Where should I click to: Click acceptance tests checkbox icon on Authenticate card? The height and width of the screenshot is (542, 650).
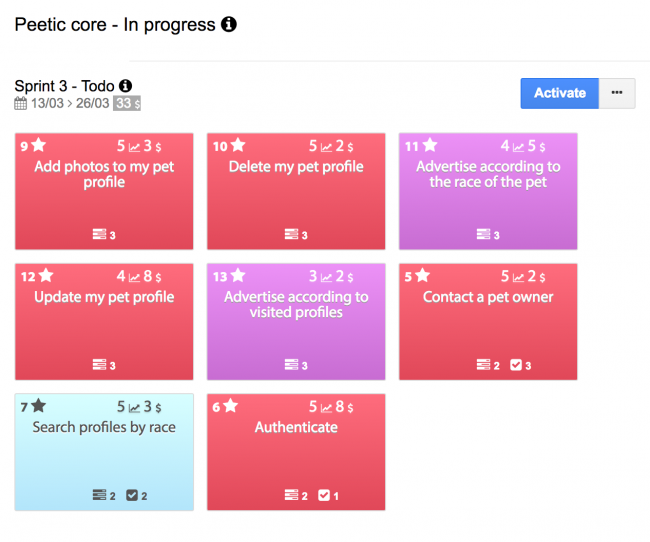pyautogui.click(x=324, y=495)
